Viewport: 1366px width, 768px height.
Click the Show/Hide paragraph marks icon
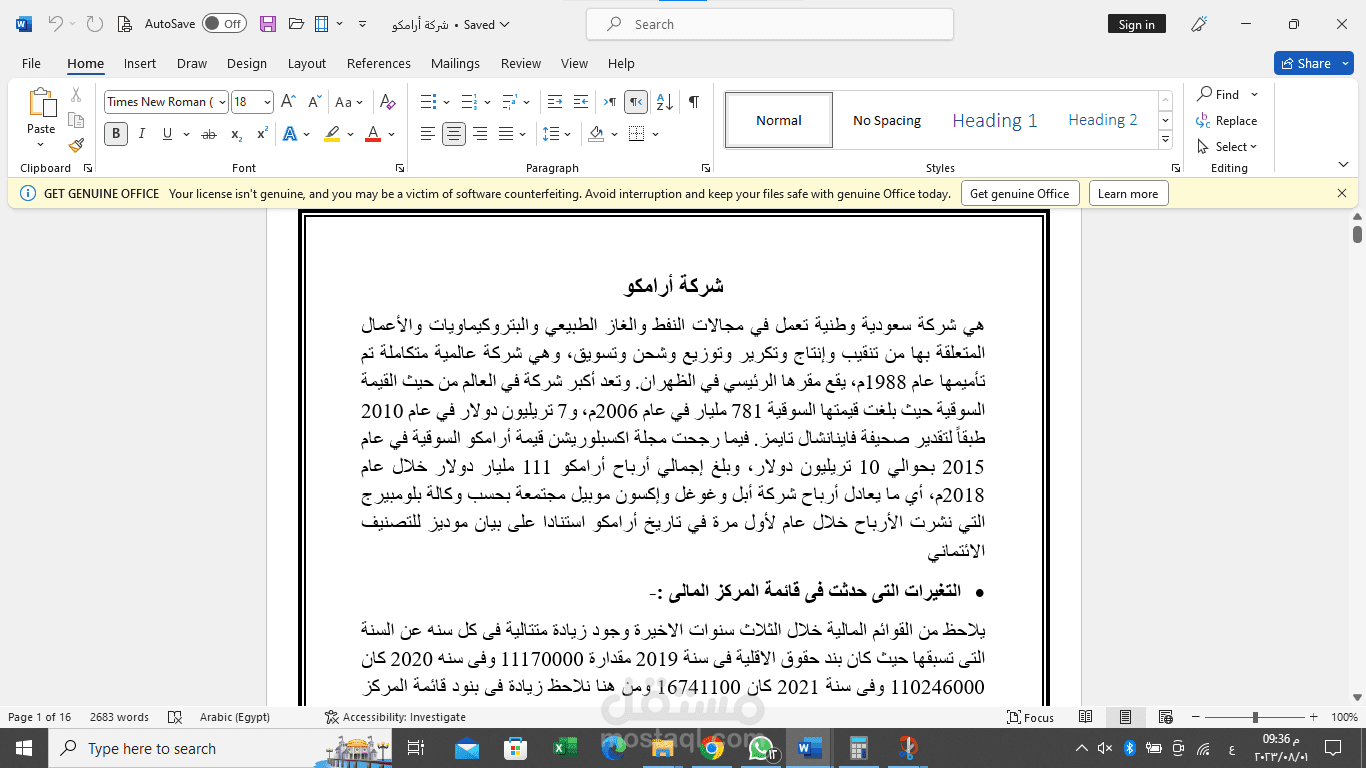coord(693,102)
